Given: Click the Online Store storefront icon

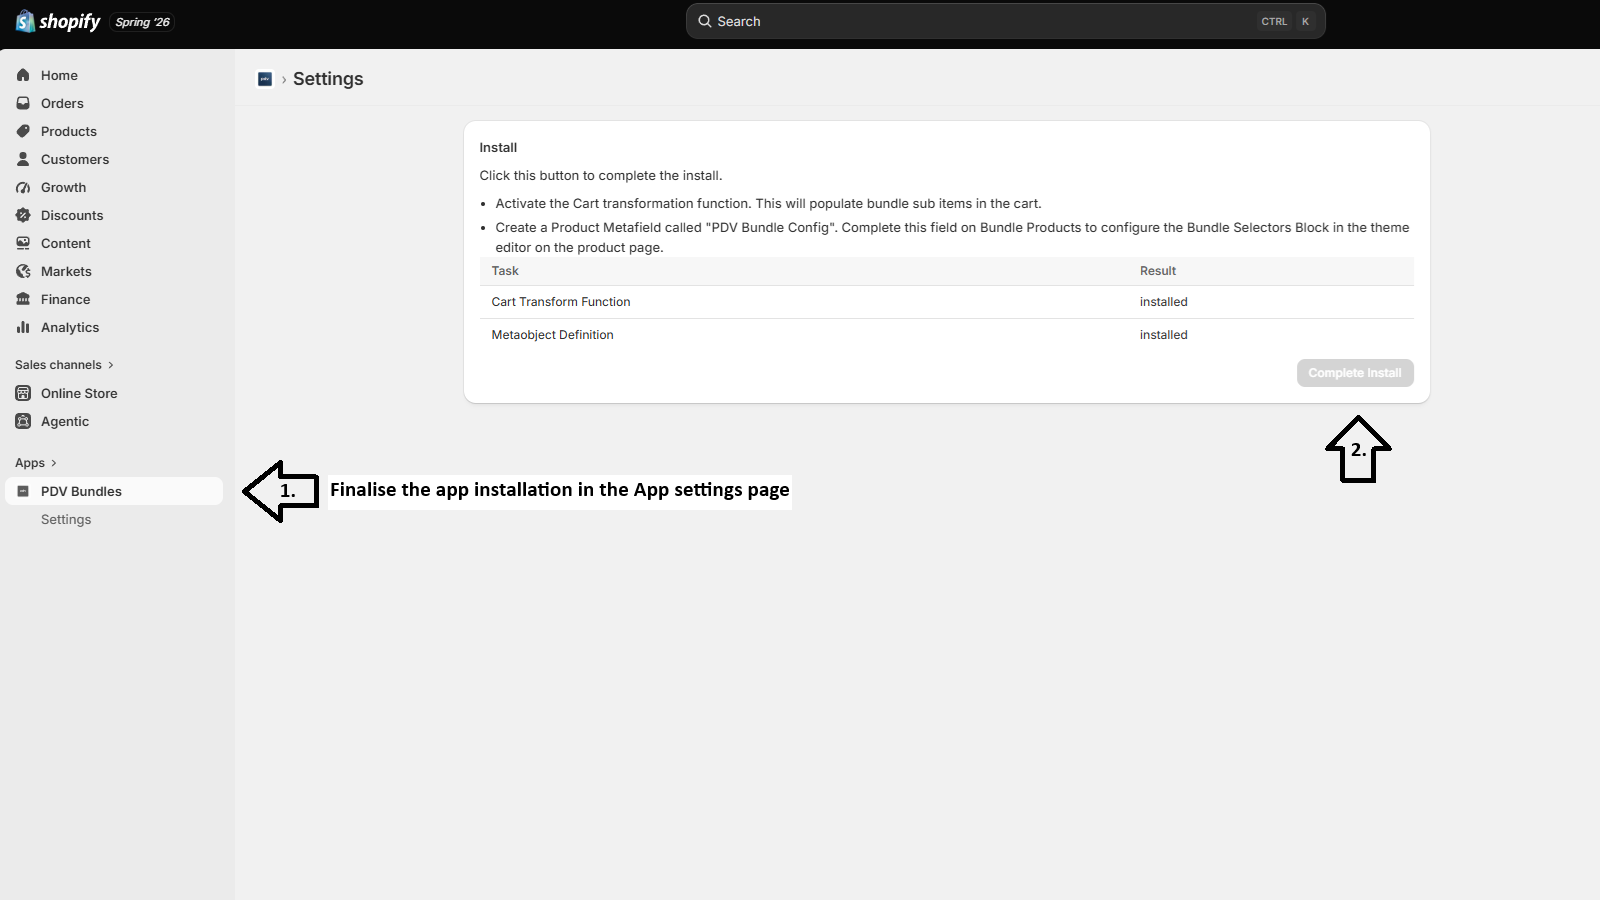Looking at the screenshot, I should tap(23, 393).
